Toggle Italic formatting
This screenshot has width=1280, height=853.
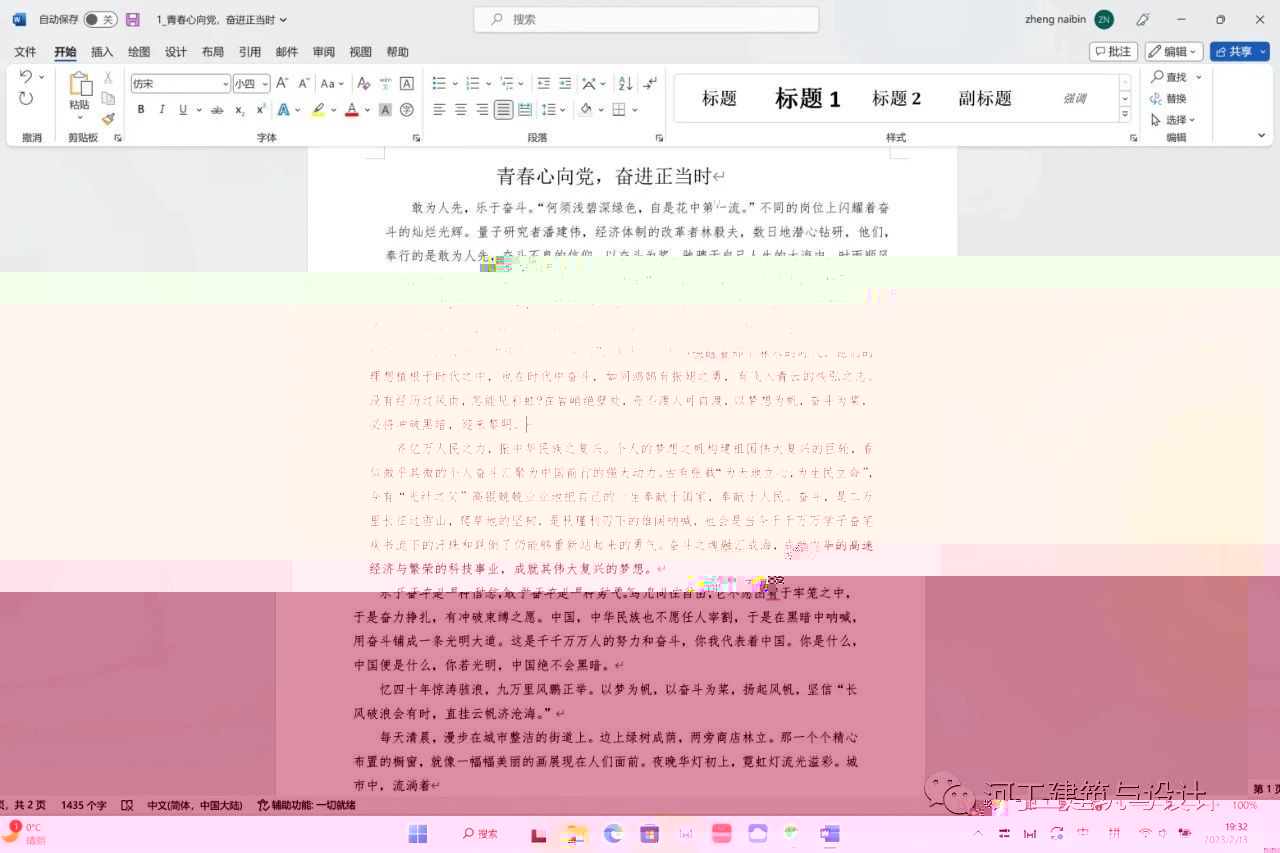pyautogui.click(x=161, y=110)
